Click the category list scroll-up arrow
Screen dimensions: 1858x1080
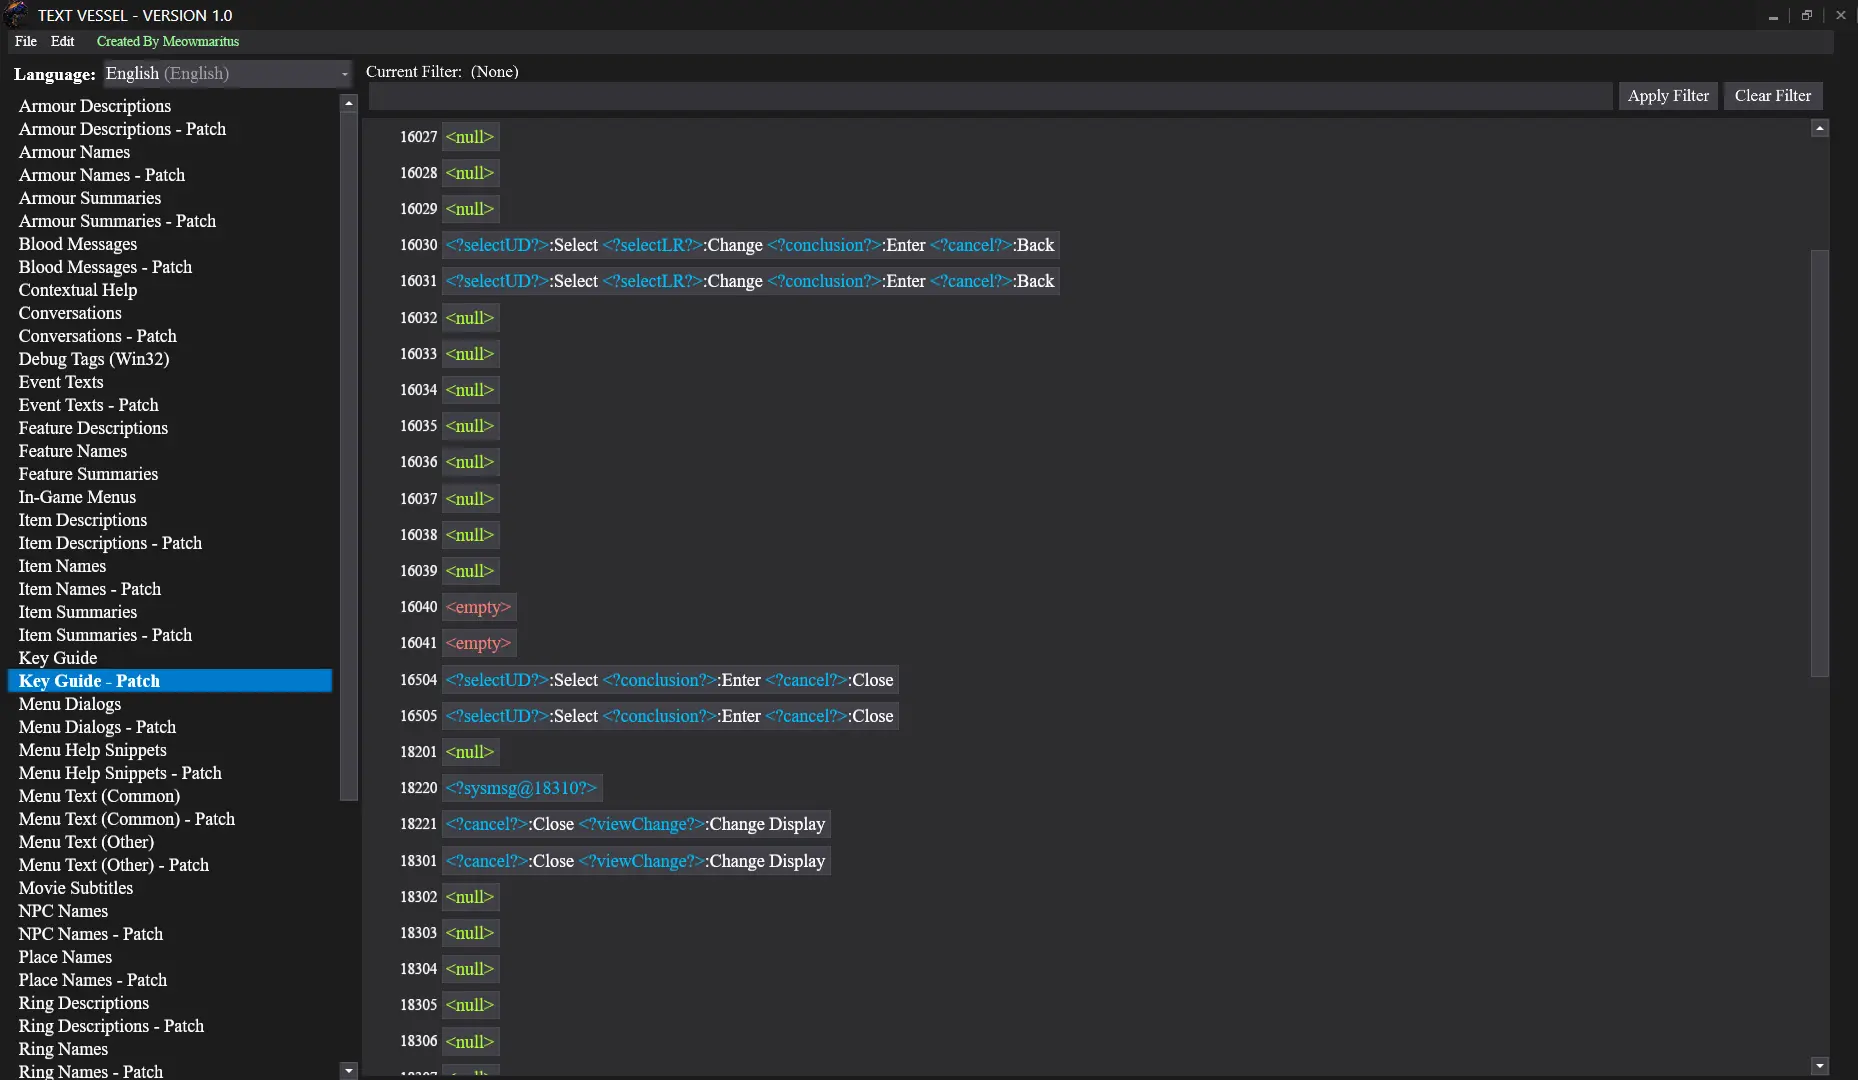(349, 103)
